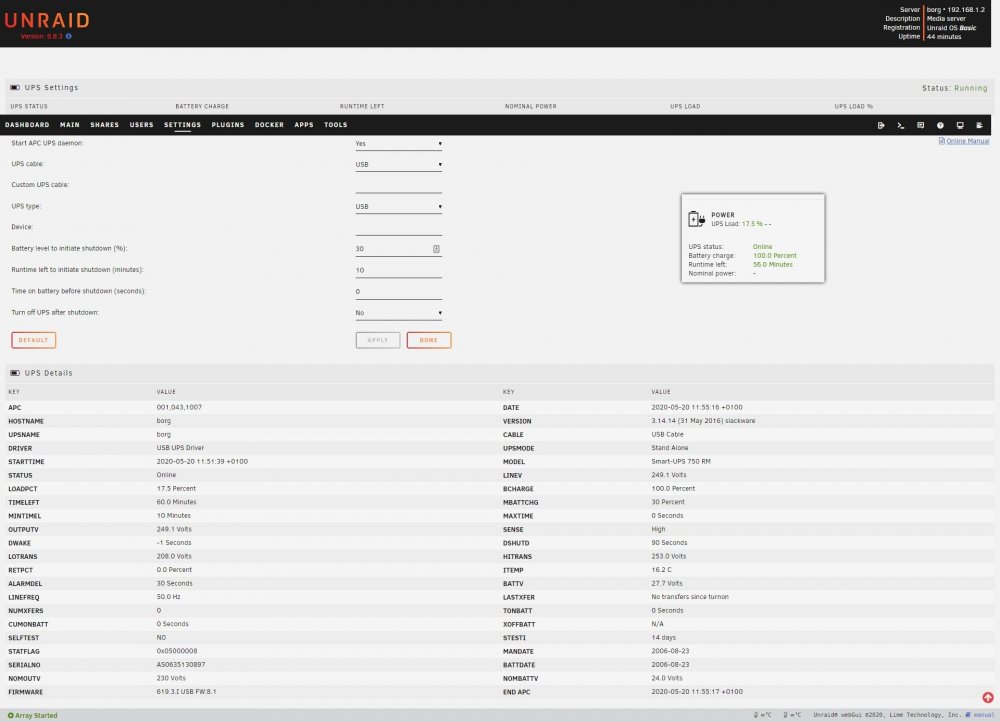The image size is (1000, 722).
Task: Click the Battery charge 100.0 Percent value
Action: pos(774,256)
